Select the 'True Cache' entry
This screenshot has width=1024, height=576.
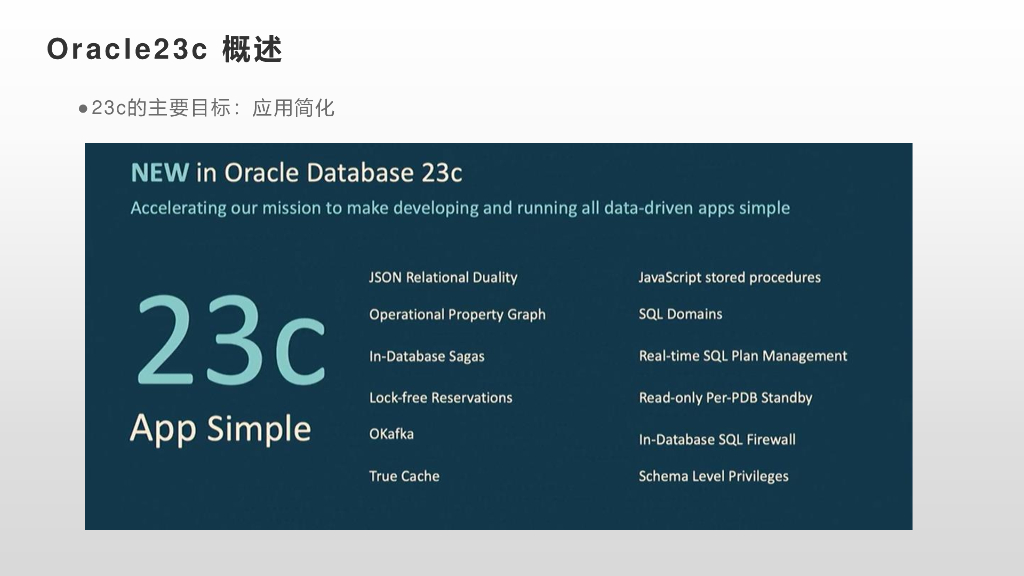click(x=404, y=476)
